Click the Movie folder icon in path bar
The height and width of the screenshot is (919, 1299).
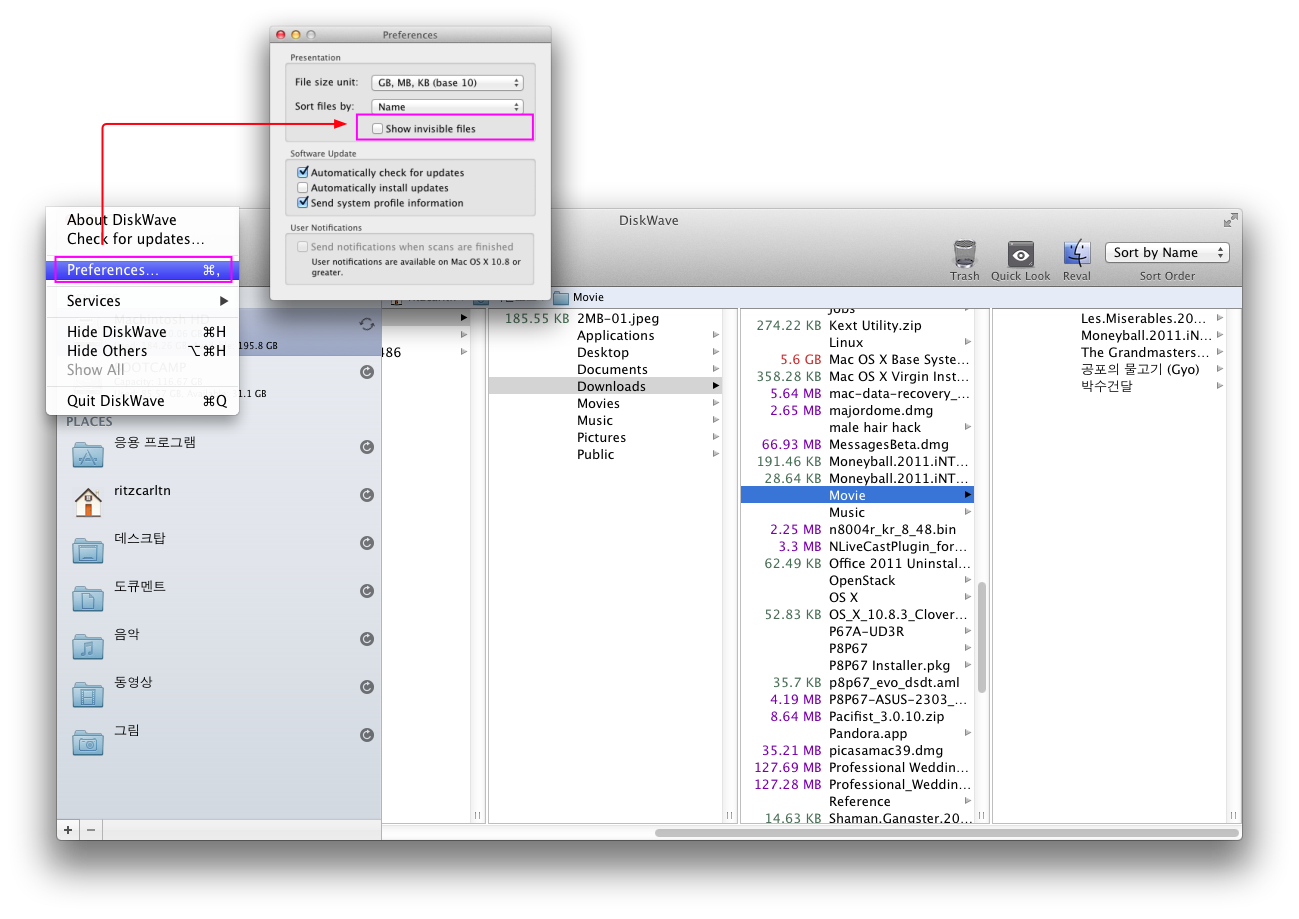click(560, 297)
